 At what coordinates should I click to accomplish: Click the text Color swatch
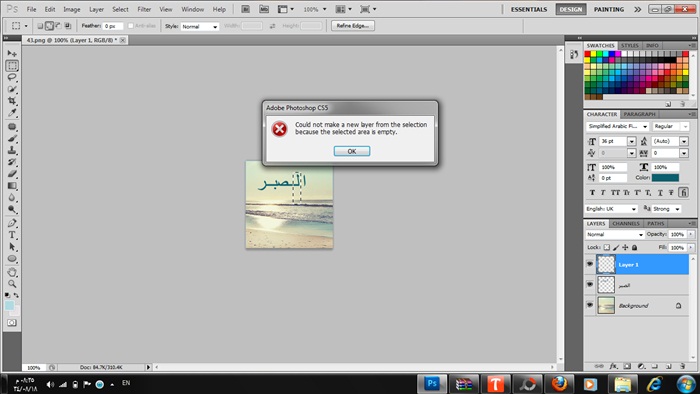665,178
